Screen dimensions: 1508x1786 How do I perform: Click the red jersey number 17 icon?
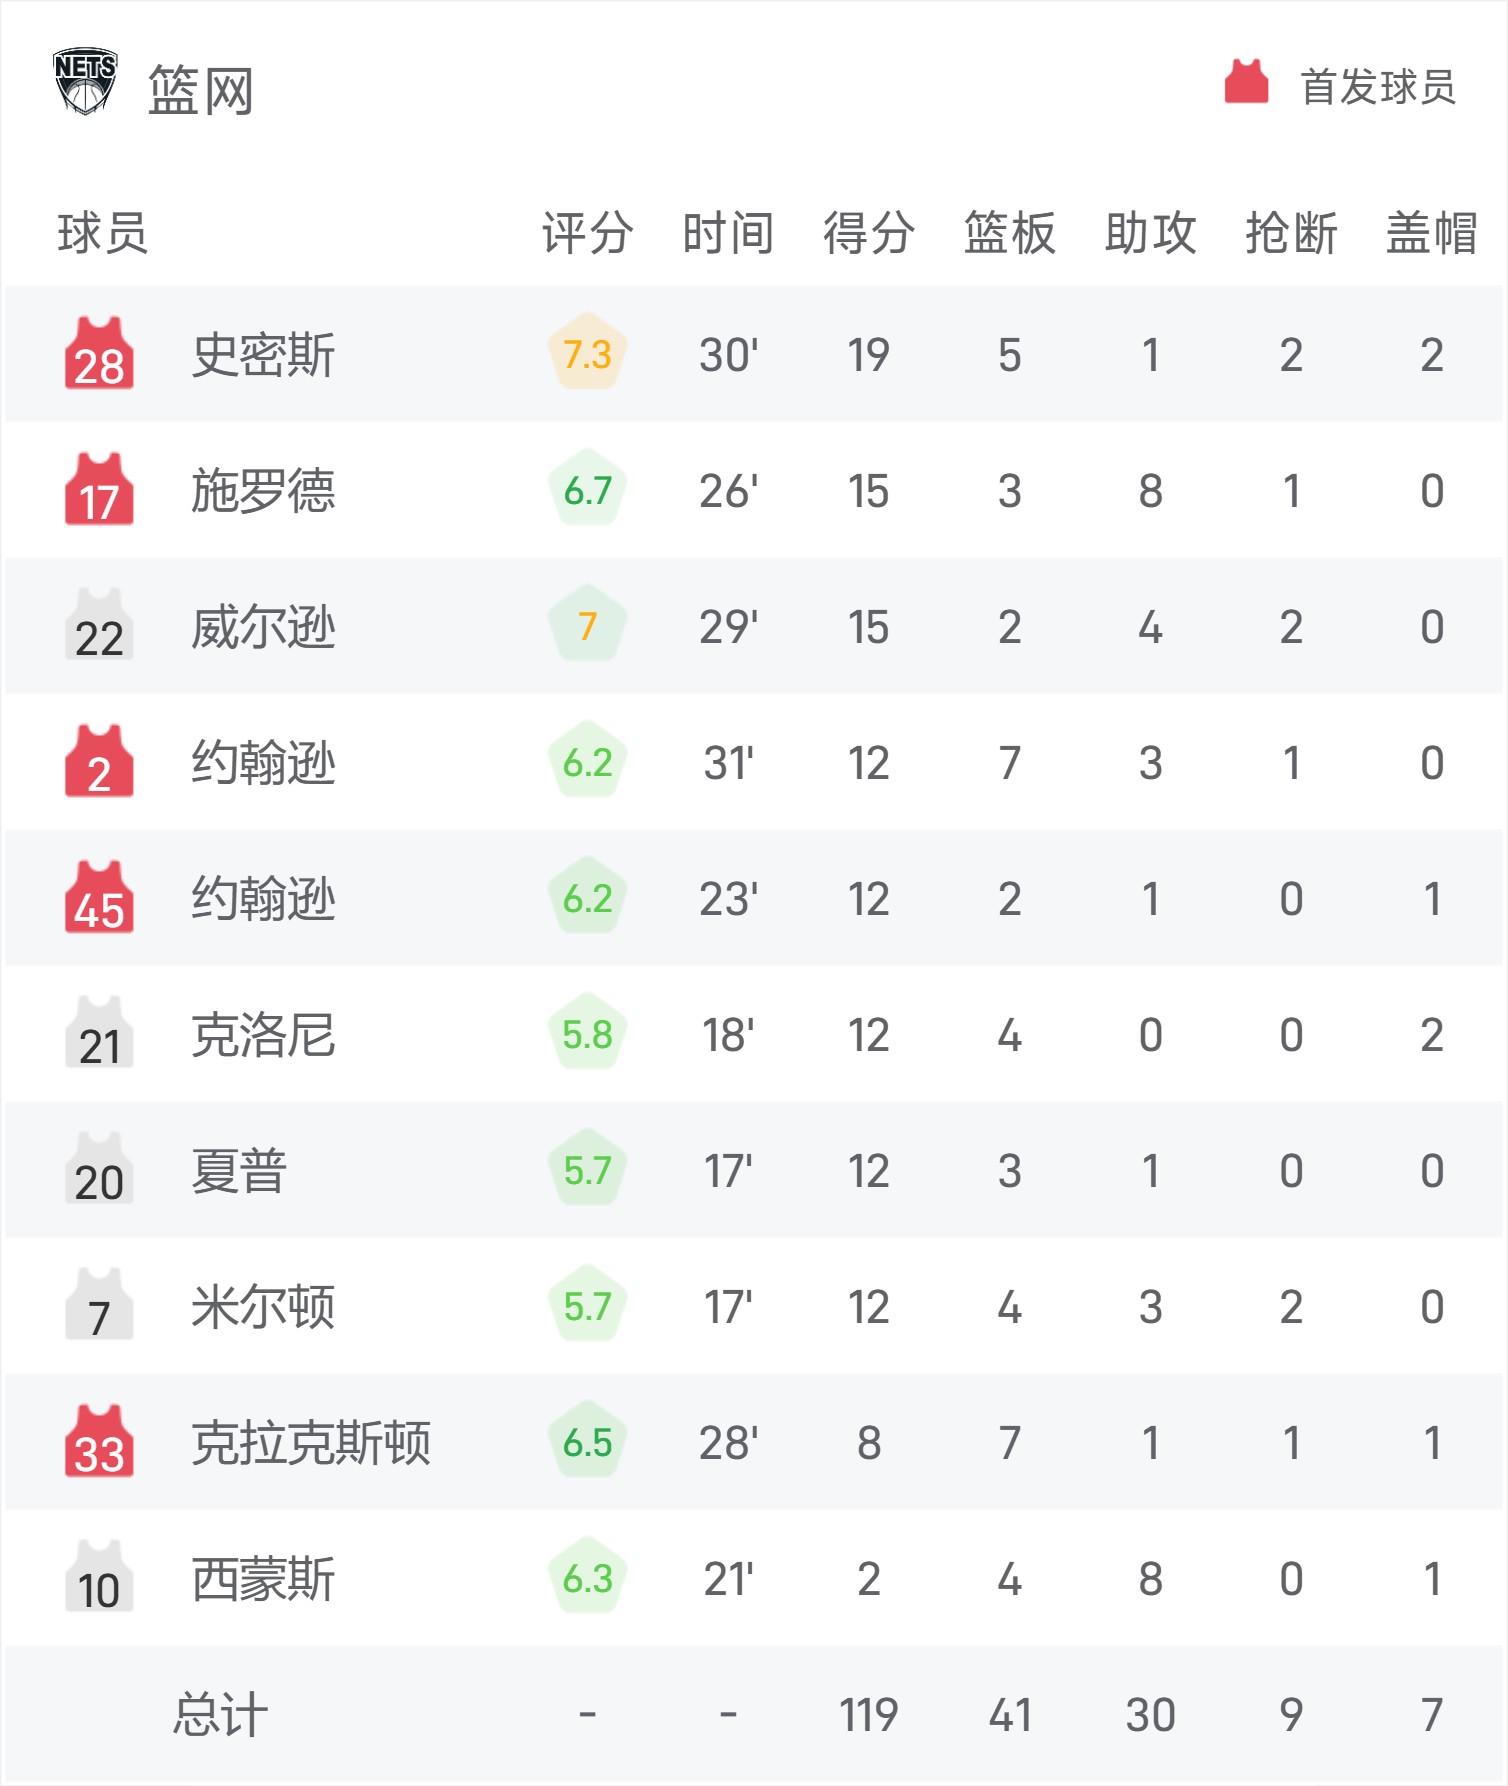tap(99, 489)
